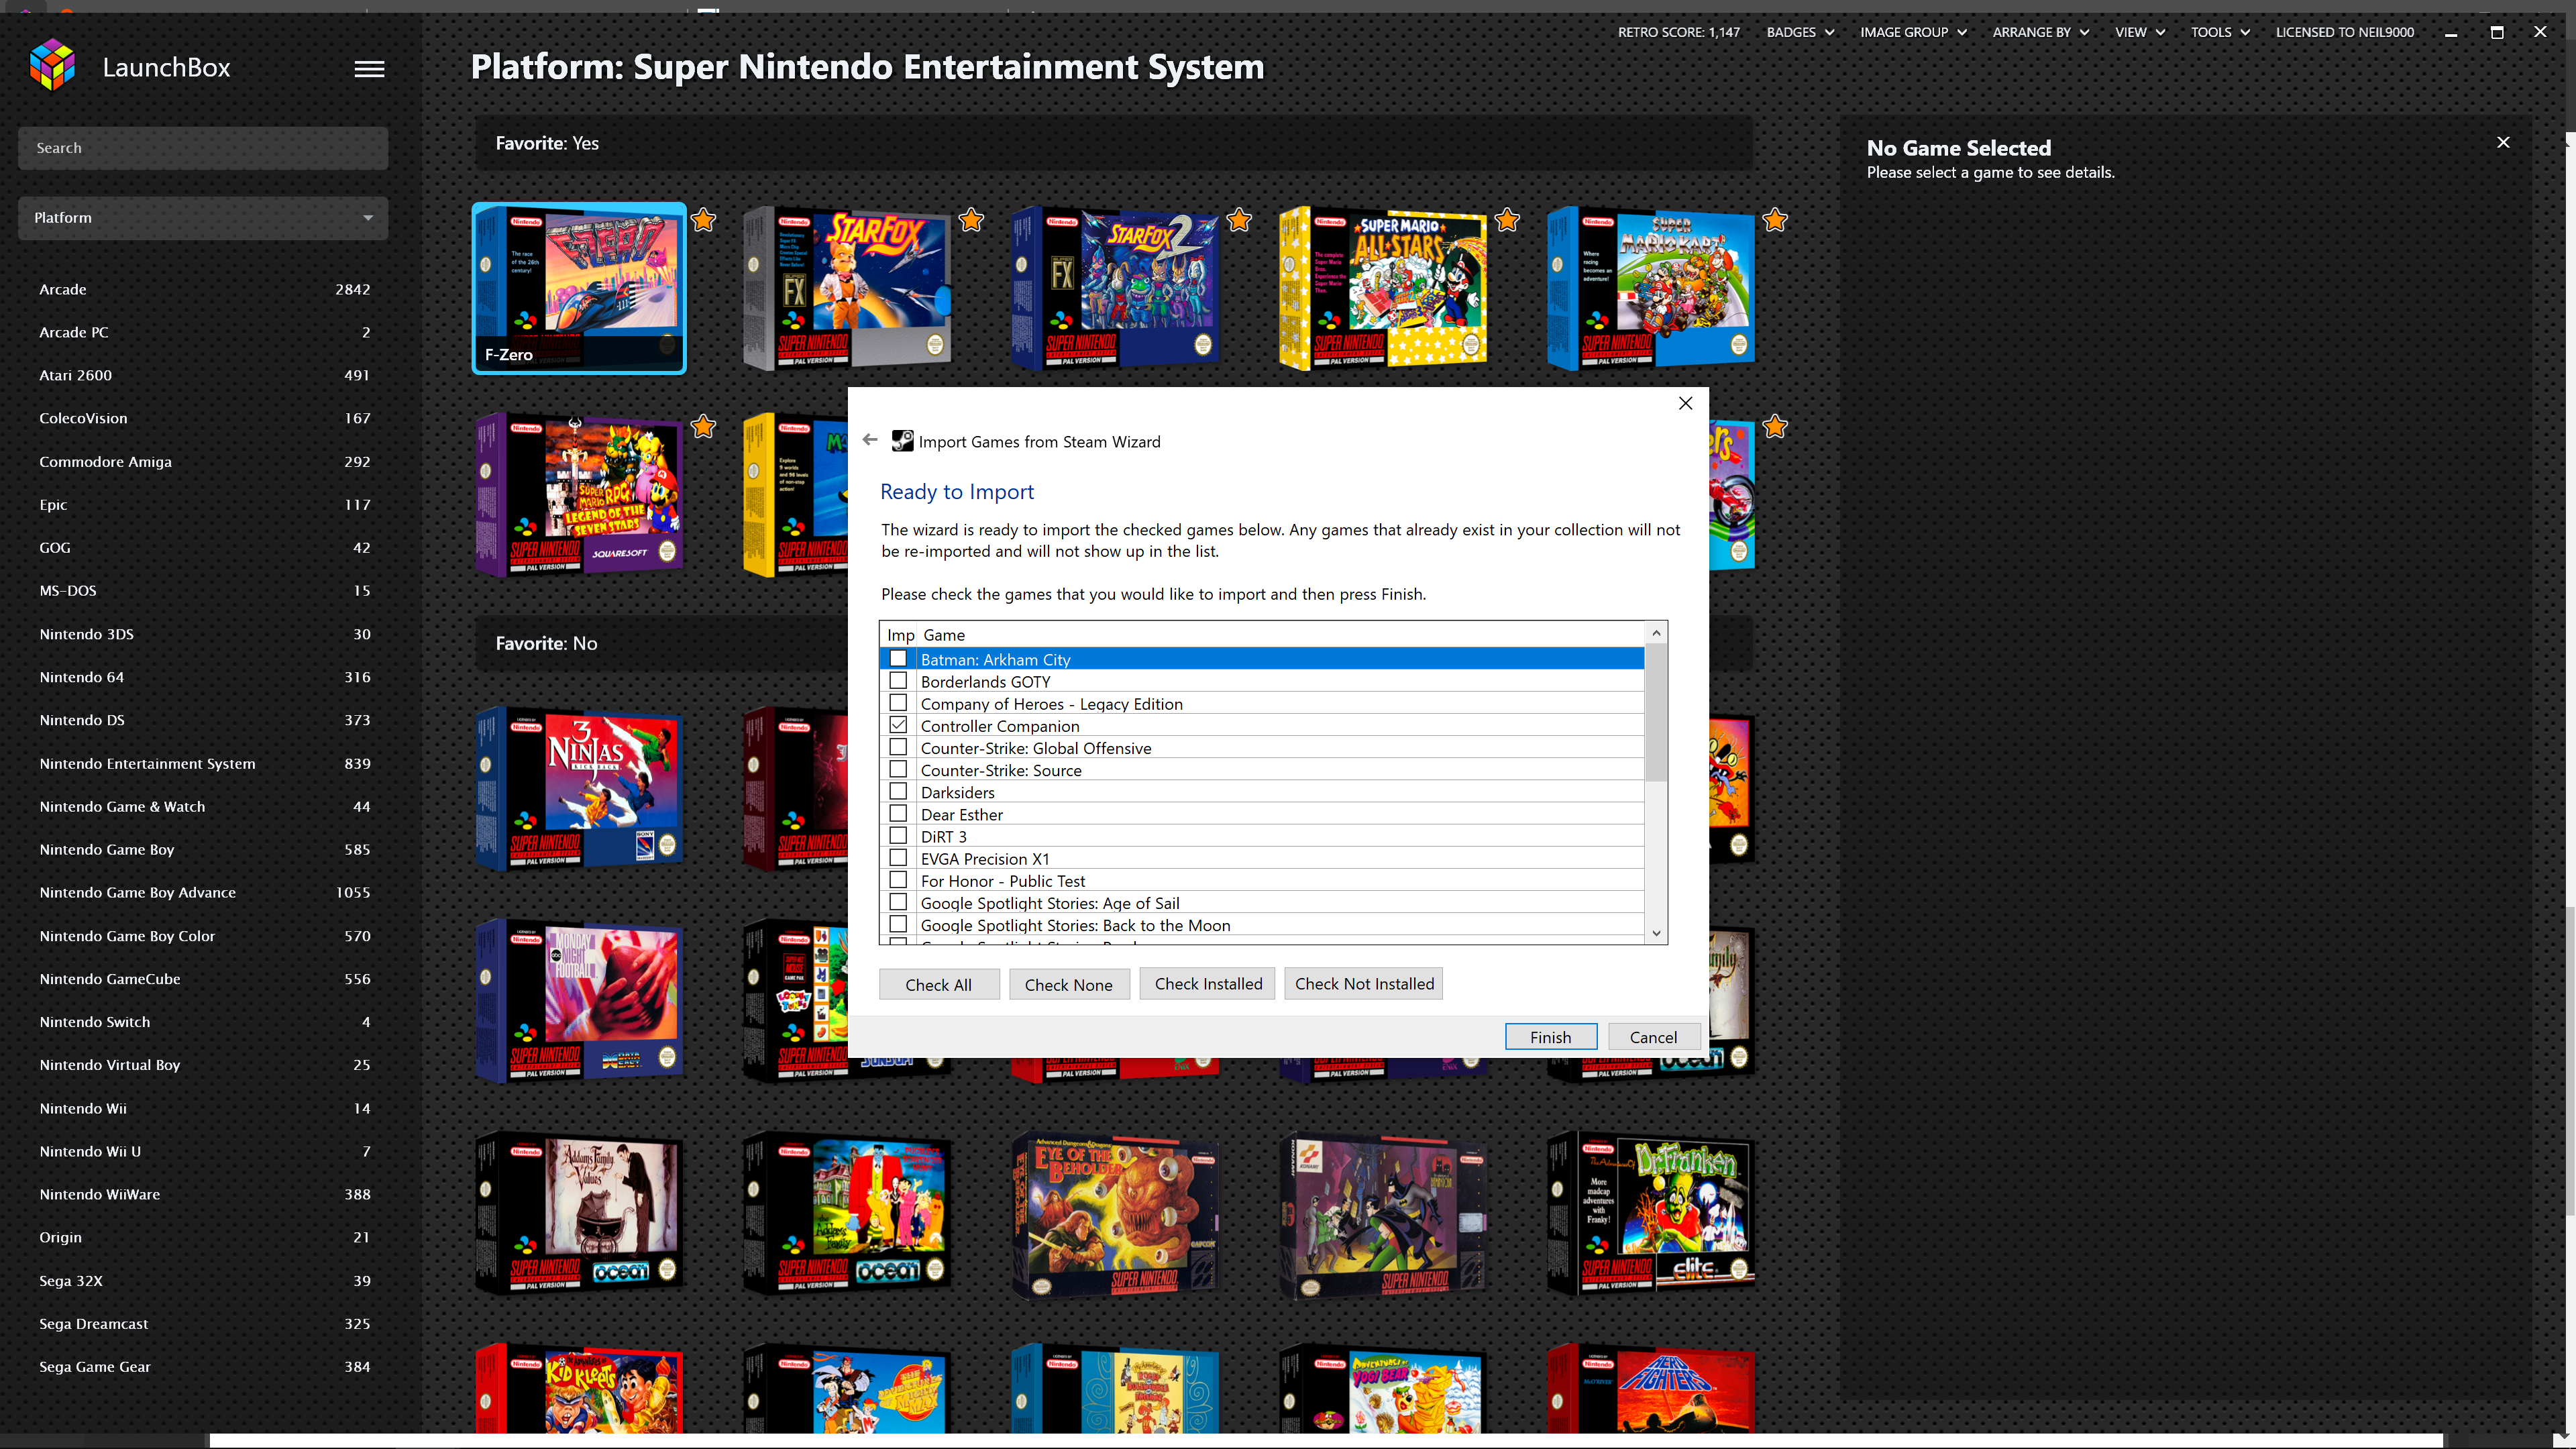Open the hamburger menu next to LaunchBox
Viewport: 2576px width, 1449px height.
(x=369, y=69)
